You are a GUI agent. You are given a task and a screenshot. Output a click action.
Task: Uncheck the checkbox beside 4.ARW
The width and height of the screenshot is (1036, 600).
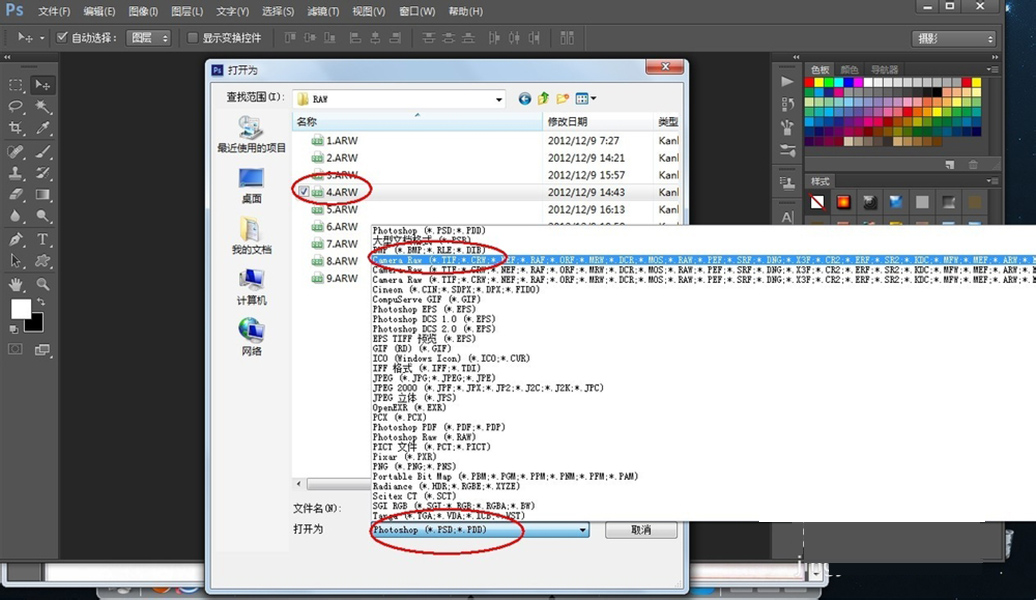[303, 192]
